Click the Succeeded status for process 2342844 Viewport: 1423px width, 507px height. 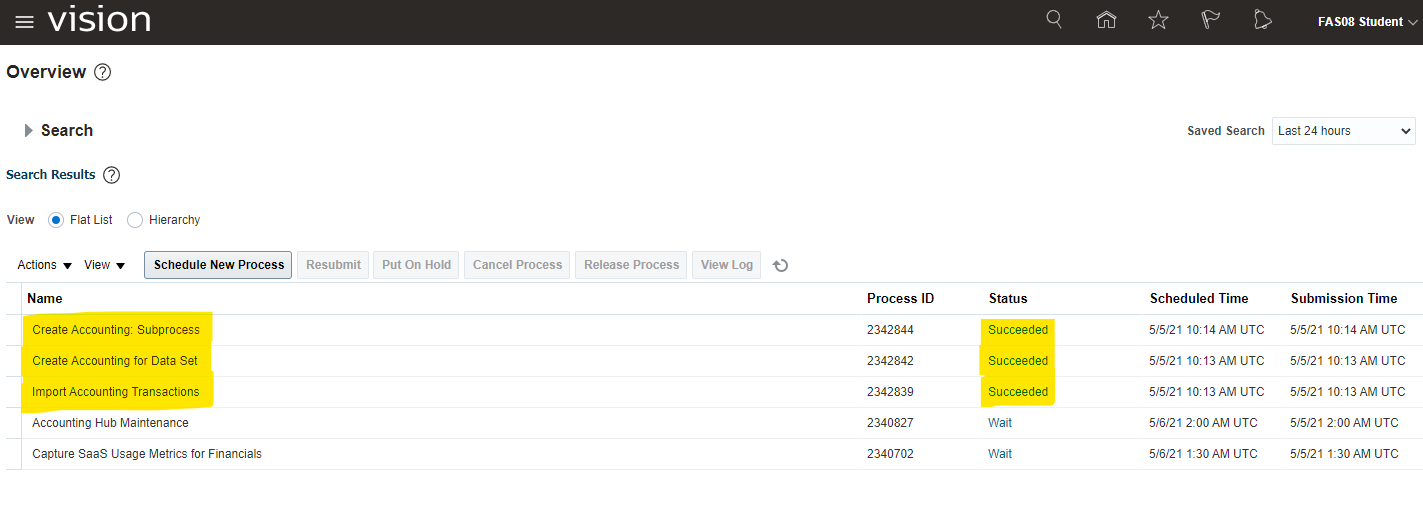tap(1018, 330)
